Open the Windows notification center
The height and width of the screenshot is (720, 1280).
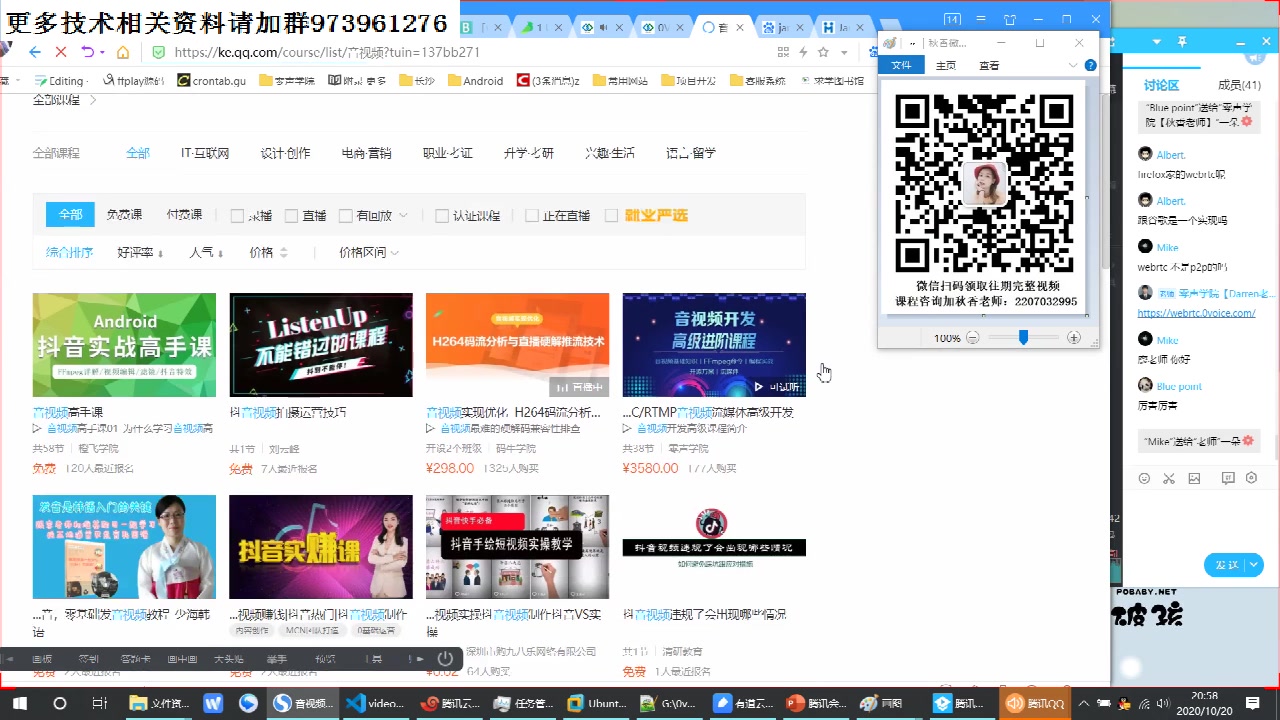(x=1253, y=704)
